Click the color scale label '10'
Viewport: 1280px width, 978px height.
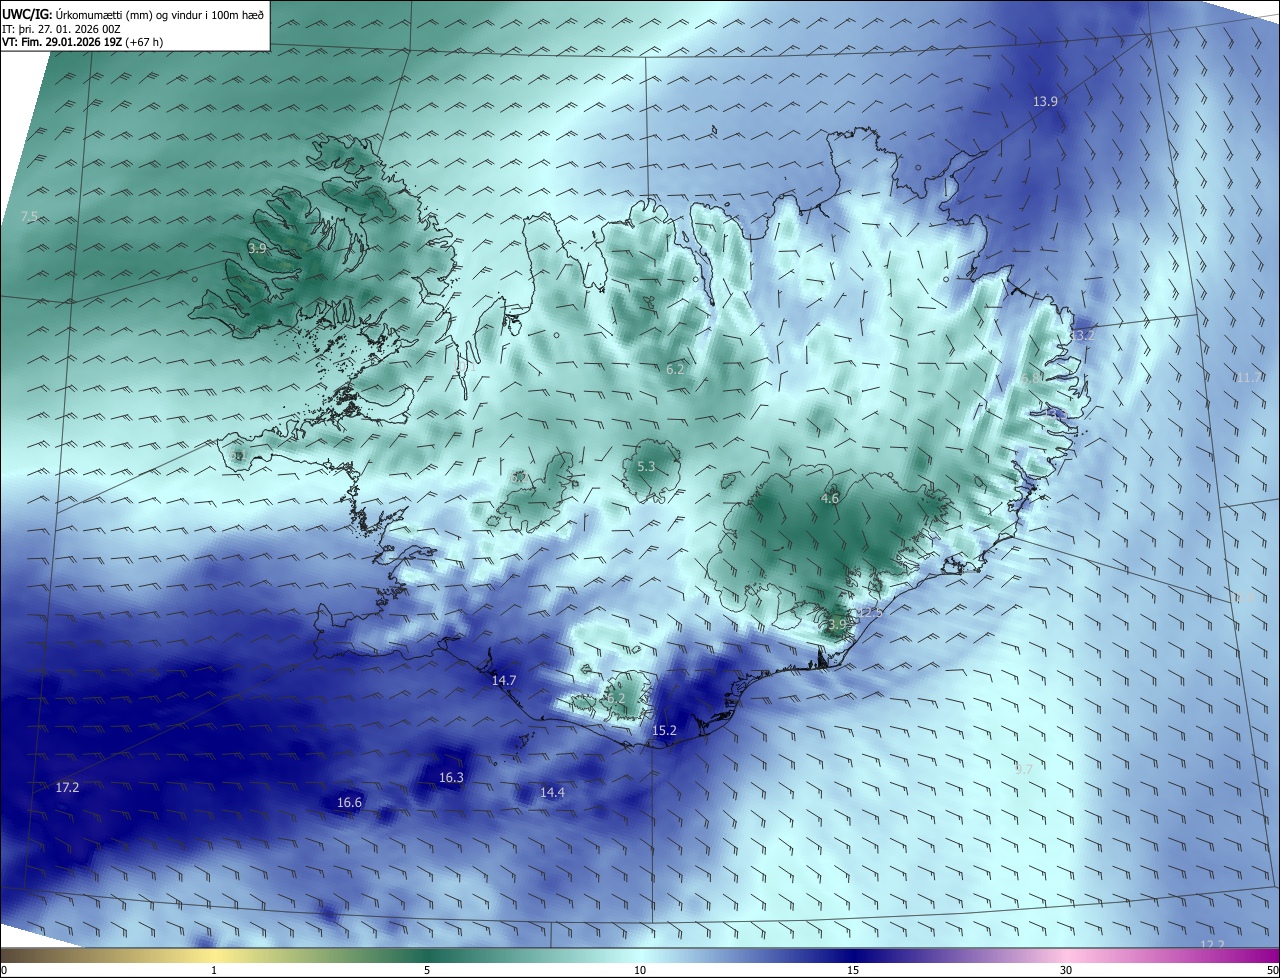point(640,970)
